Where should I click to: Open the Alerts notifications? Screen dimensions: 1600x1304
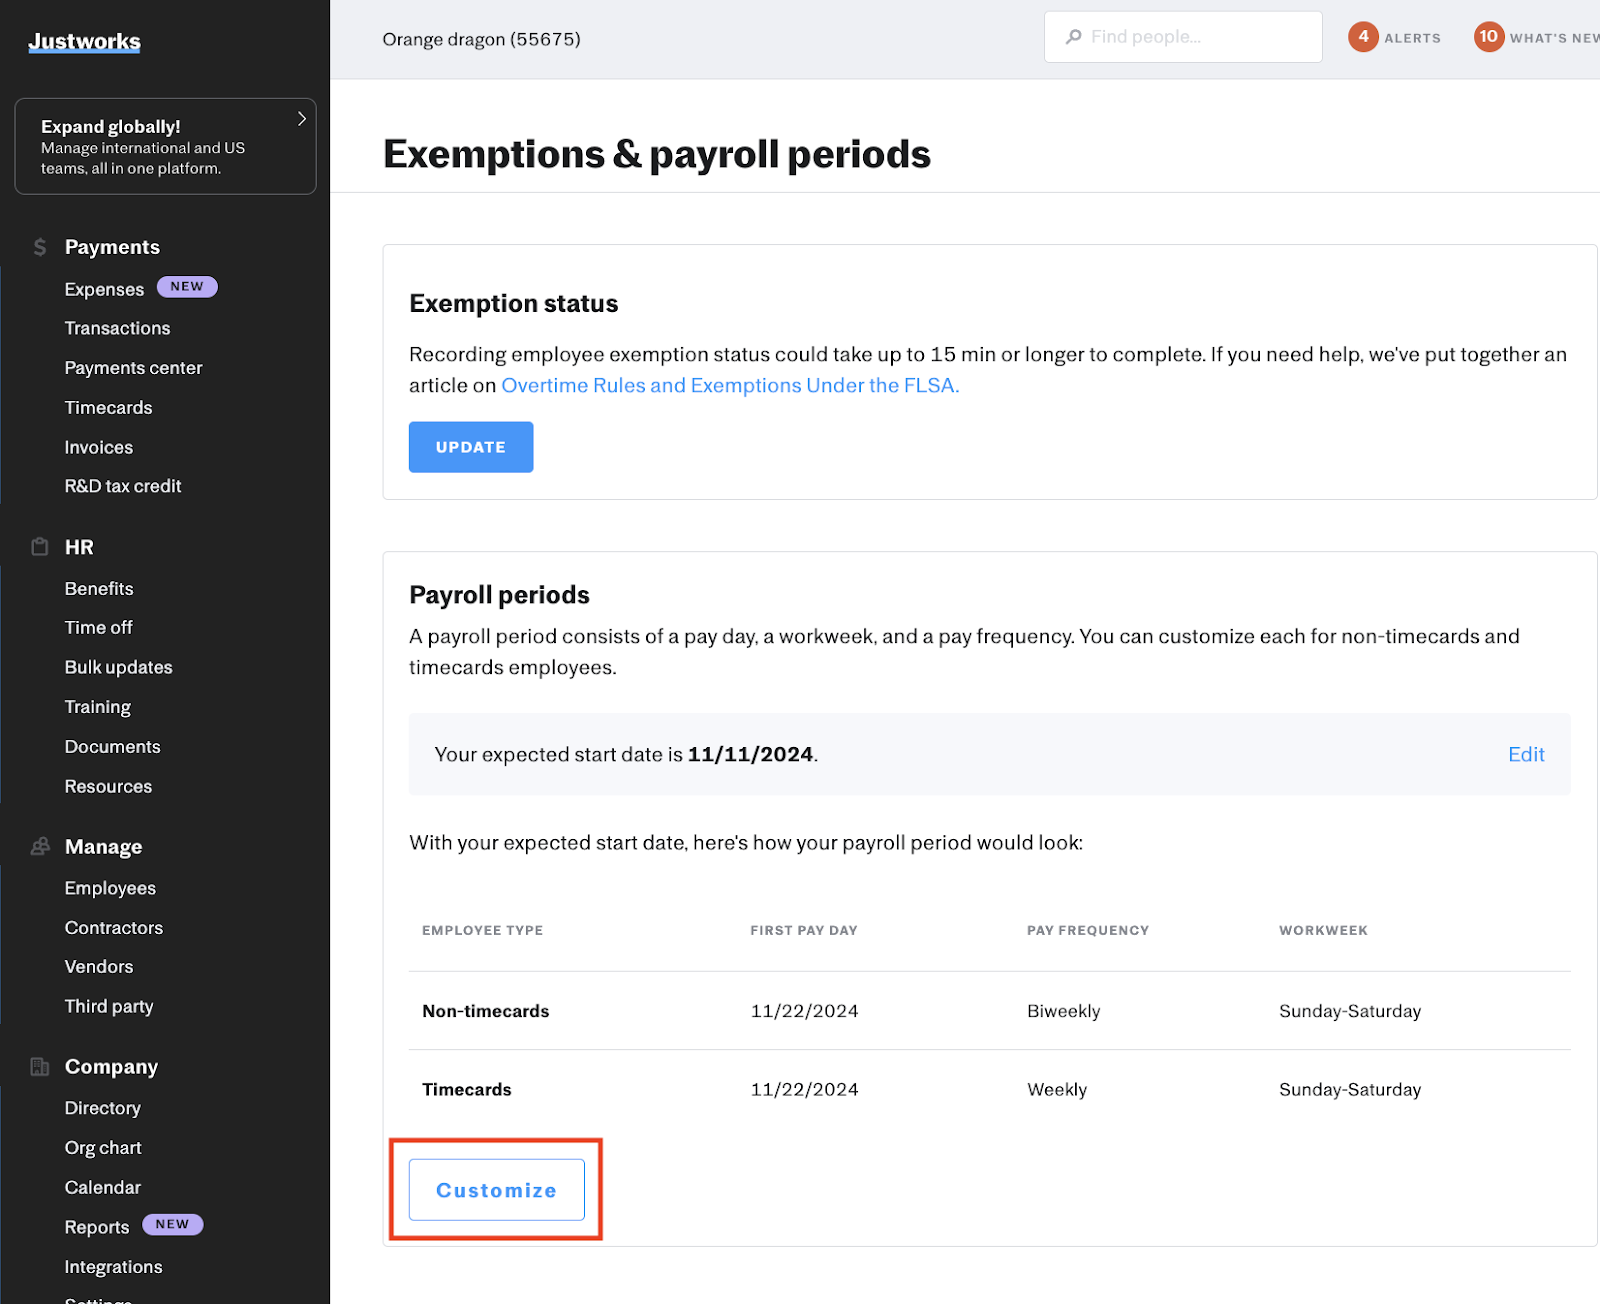pos(1395,37)
